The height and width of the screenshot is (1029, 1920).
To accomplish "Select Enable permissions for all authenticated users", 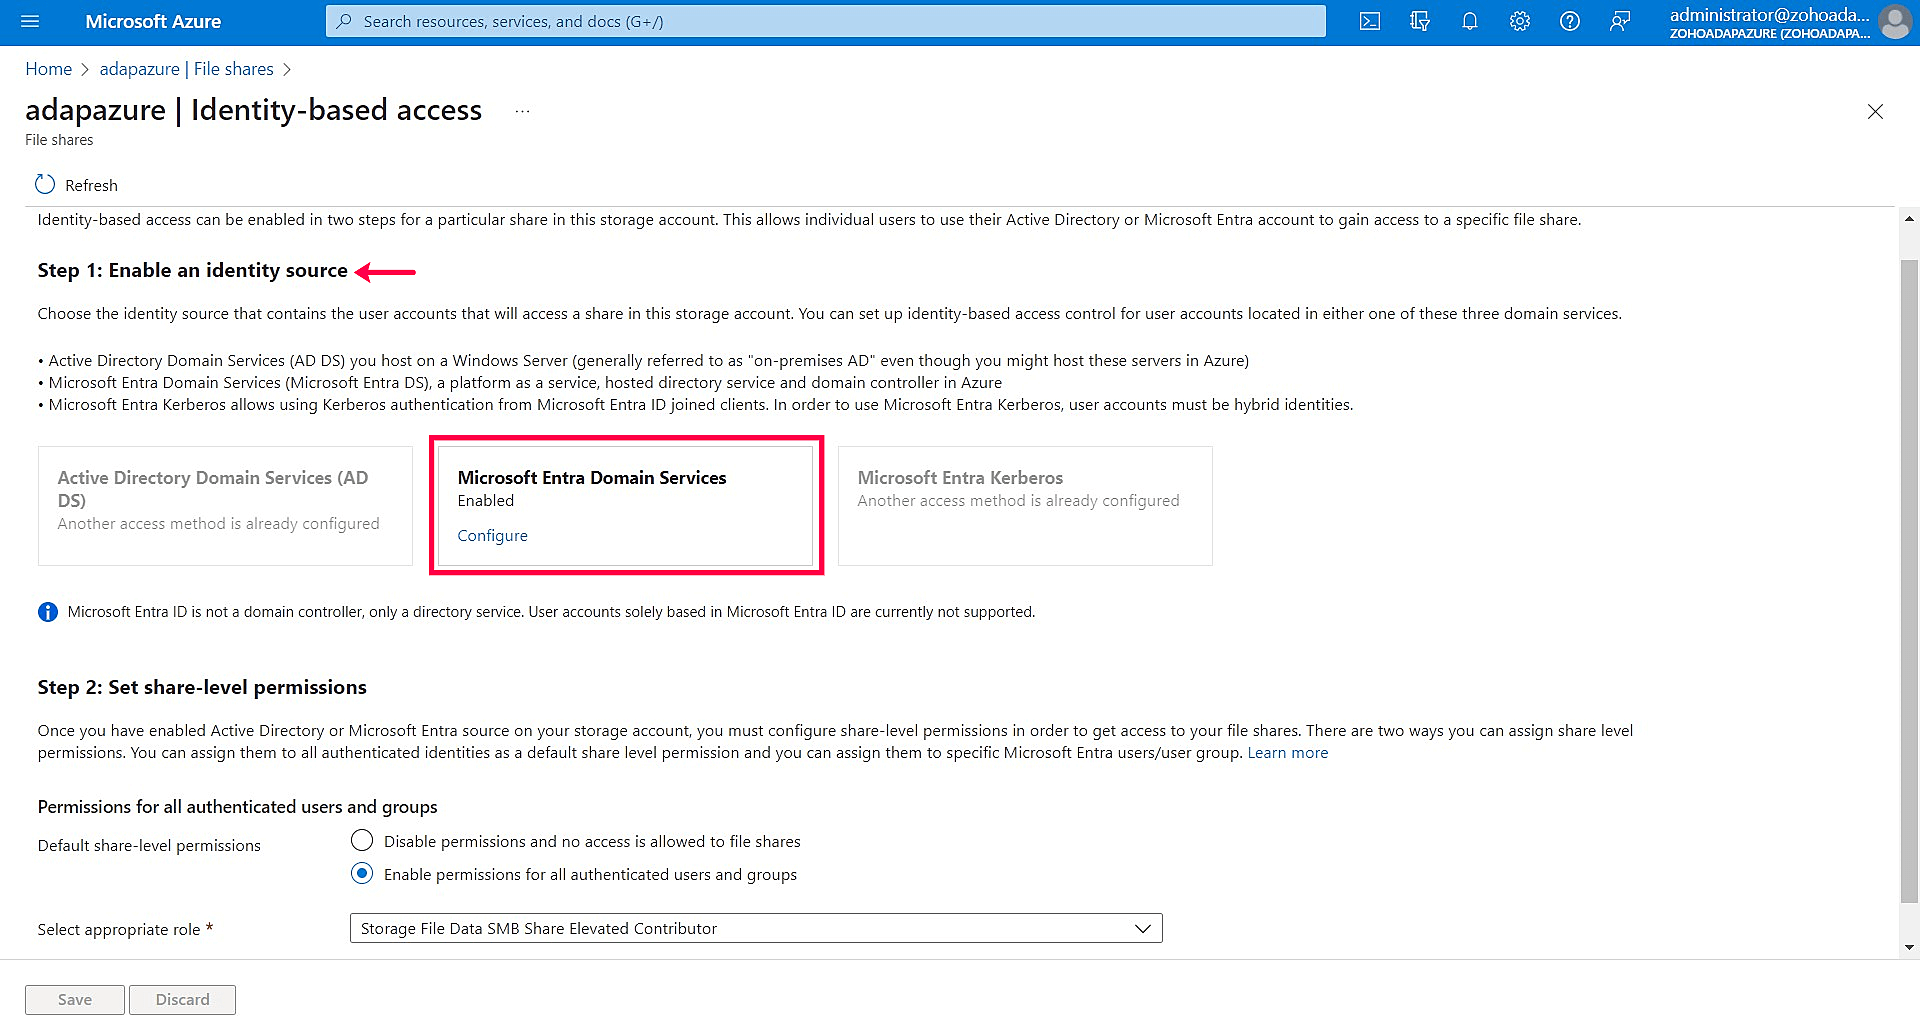I will (x=362, y=873).
